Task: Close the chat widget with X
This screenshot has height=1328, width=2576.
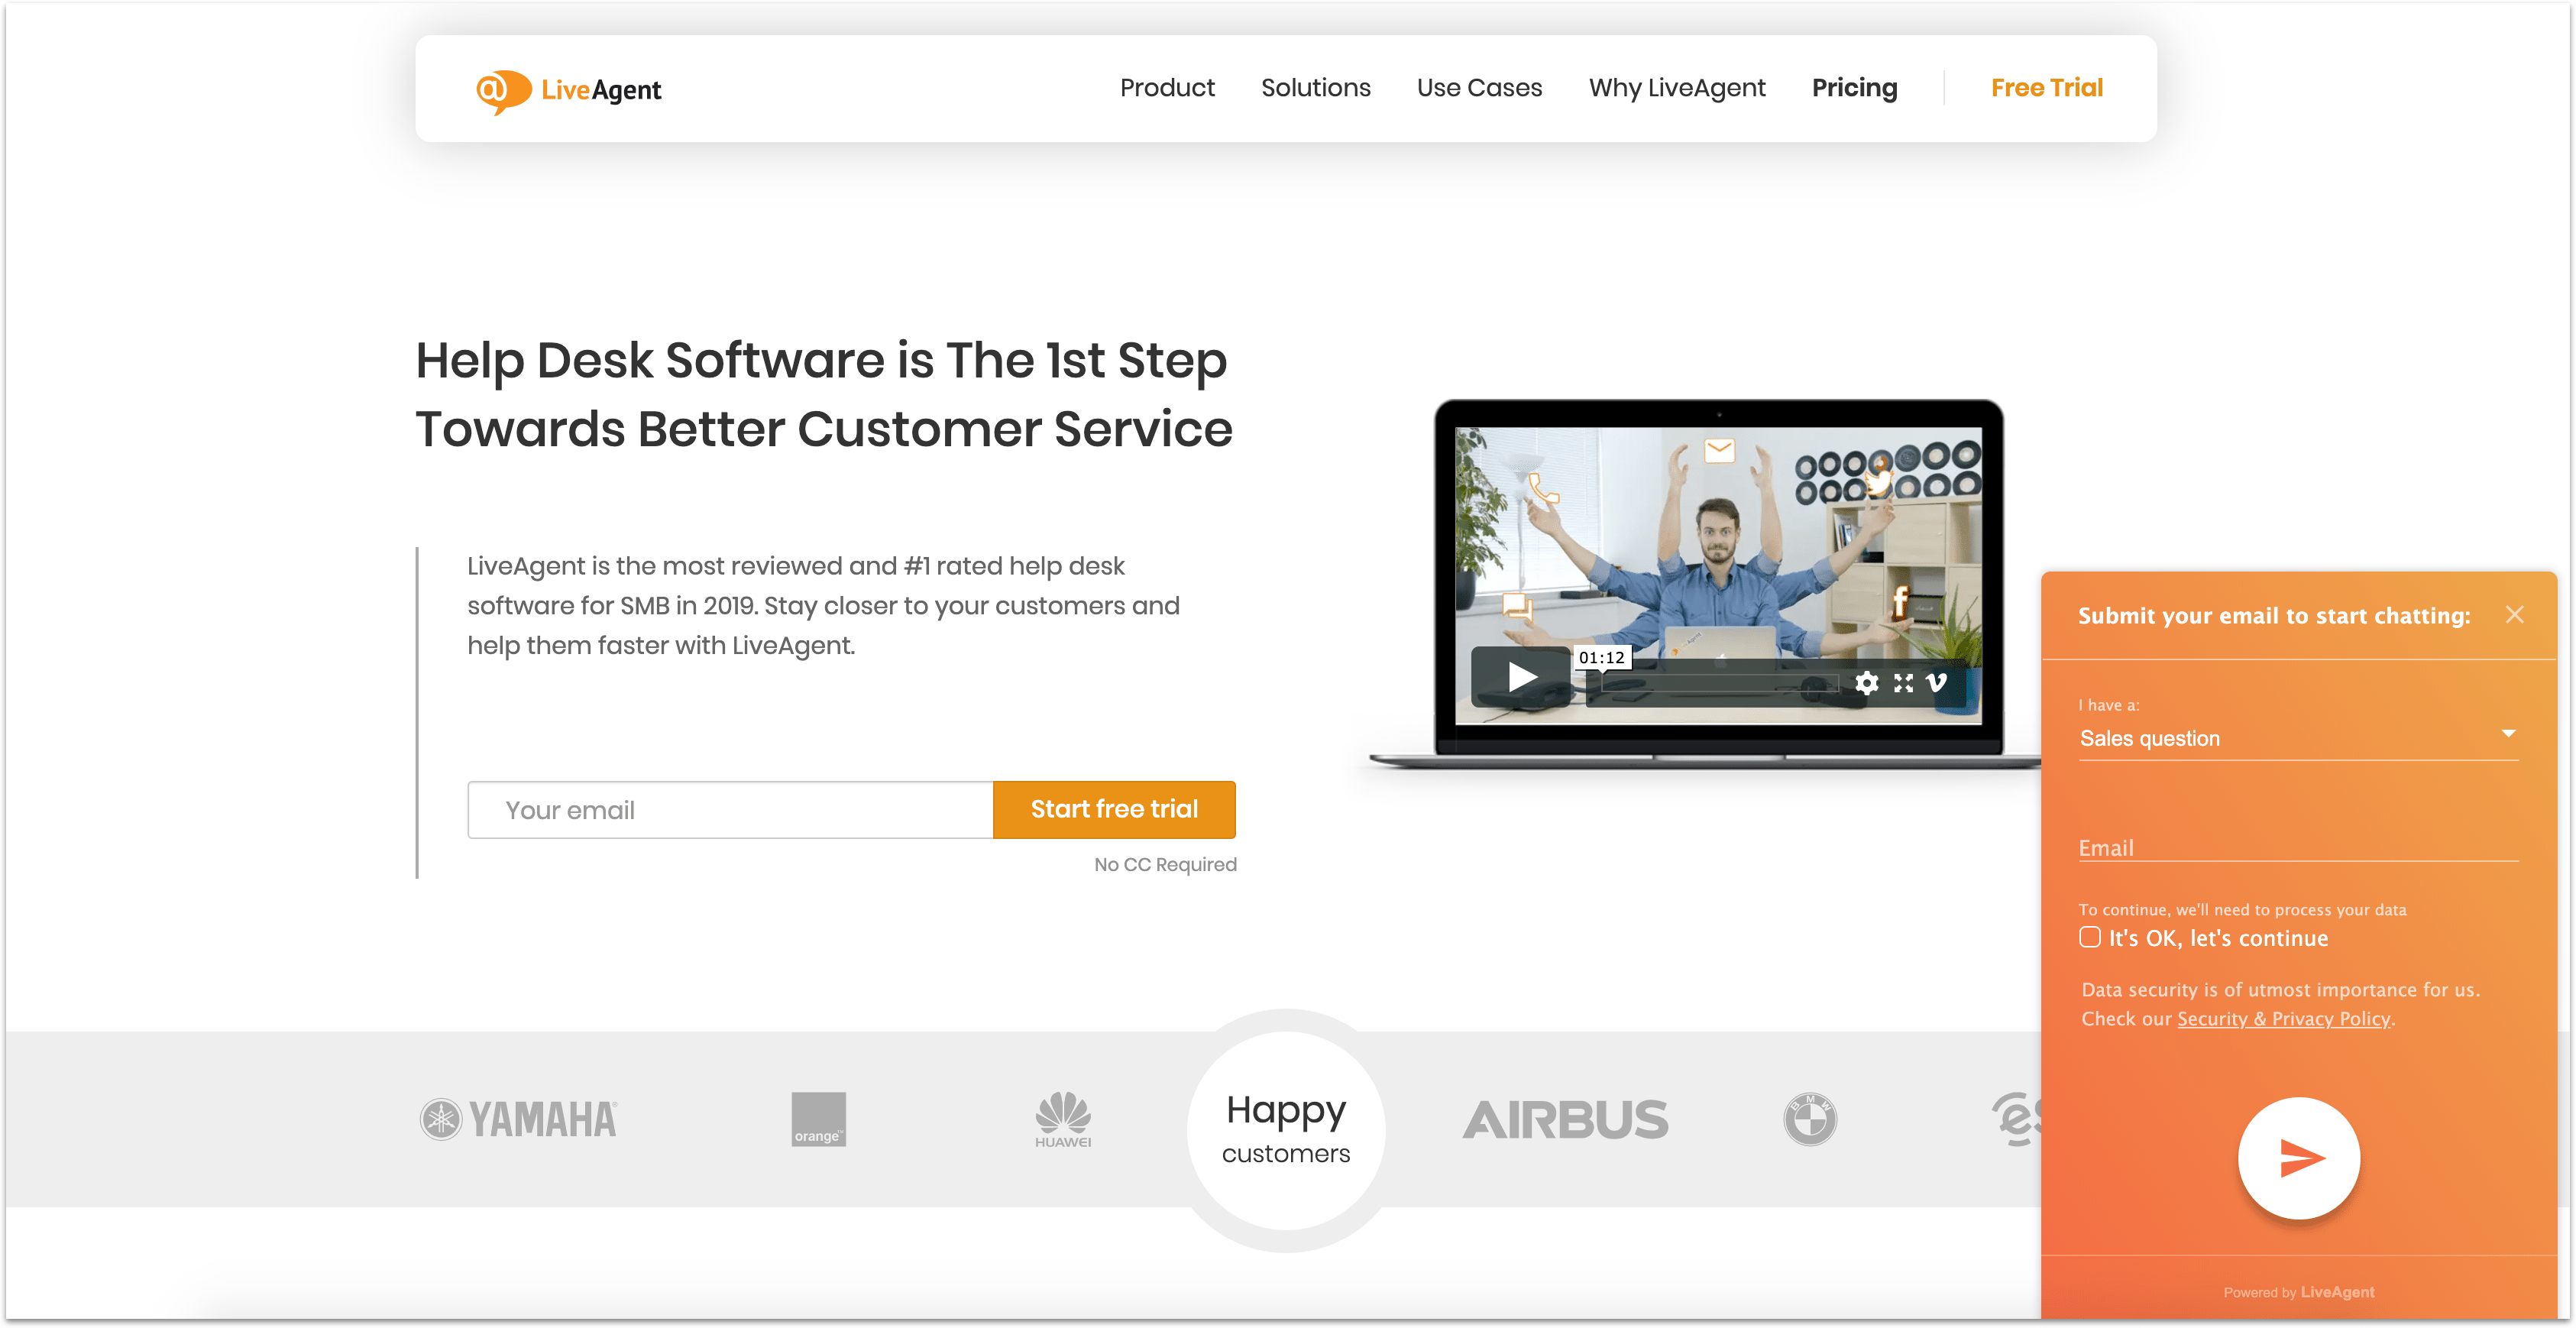Action: pos(2514,614)
